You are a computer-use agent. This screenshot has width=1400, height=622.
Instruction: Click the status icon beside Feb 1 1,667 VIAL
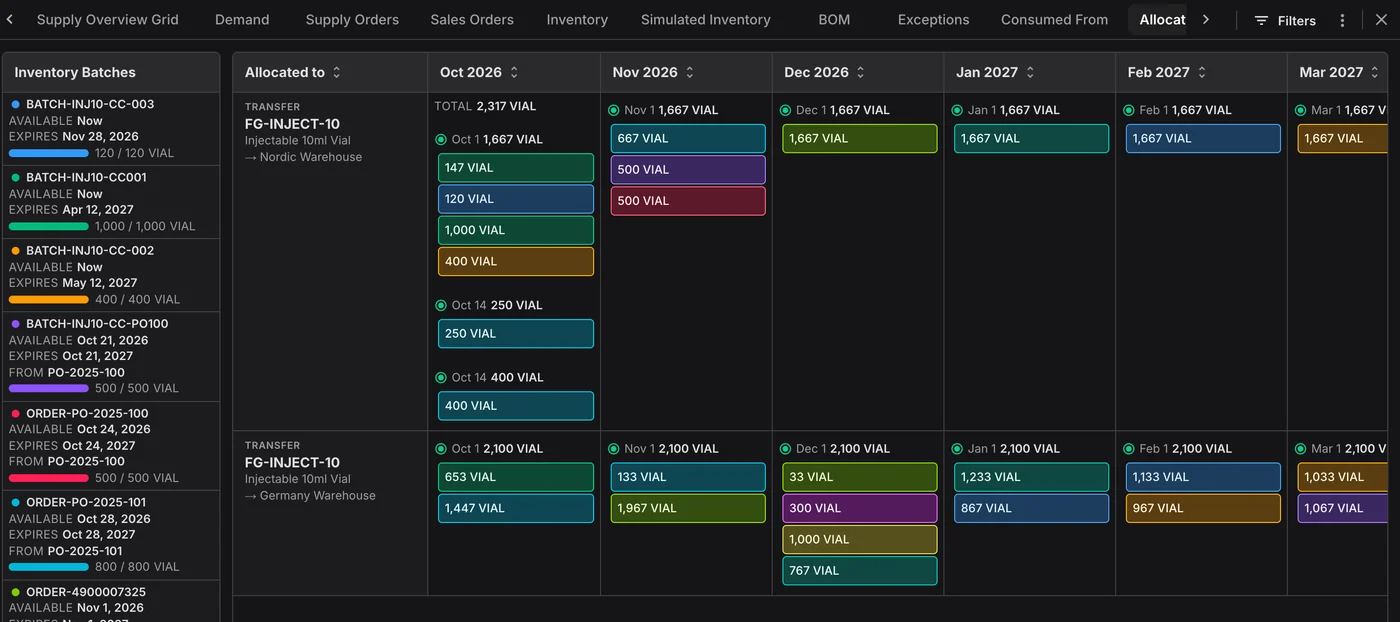click(1129, 110)
